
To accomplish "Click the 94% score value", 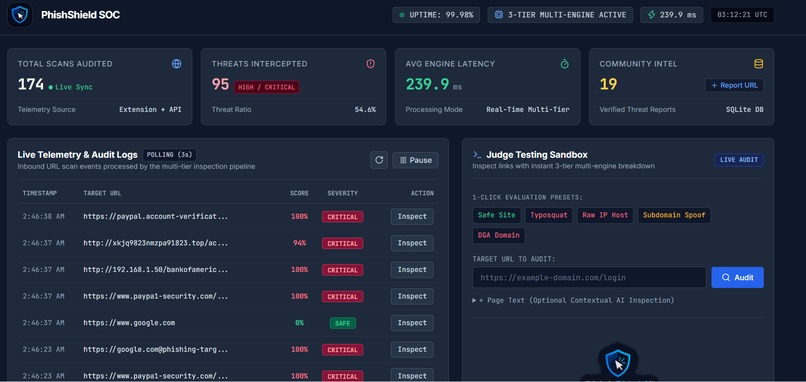I will [x=299, y=243].
